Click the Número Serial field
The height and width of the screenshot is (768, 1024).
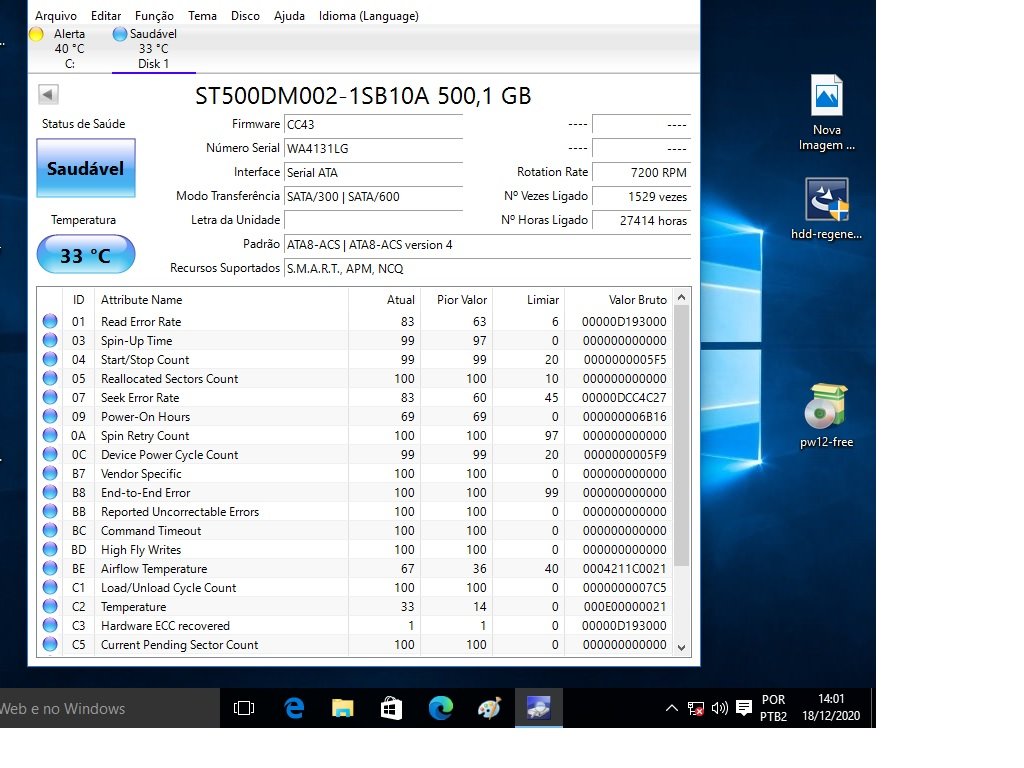373,148
